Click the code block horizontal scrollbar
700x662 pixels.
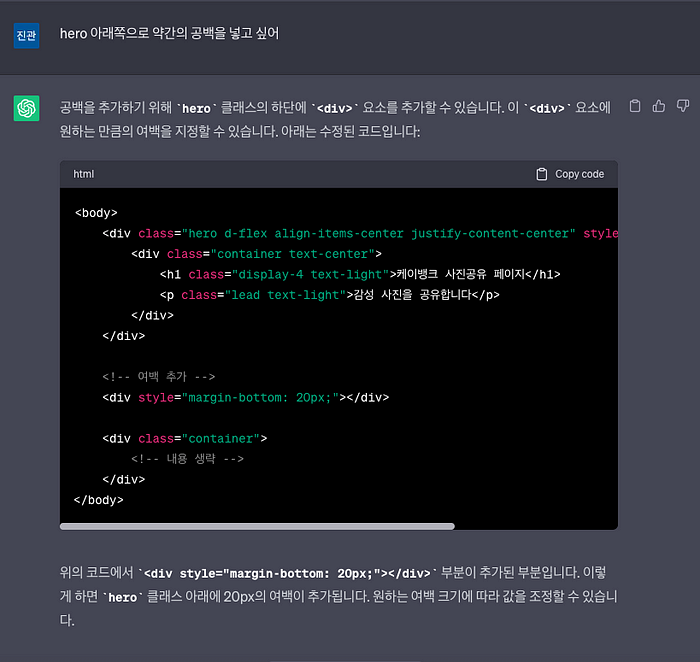tap(257, 526)
